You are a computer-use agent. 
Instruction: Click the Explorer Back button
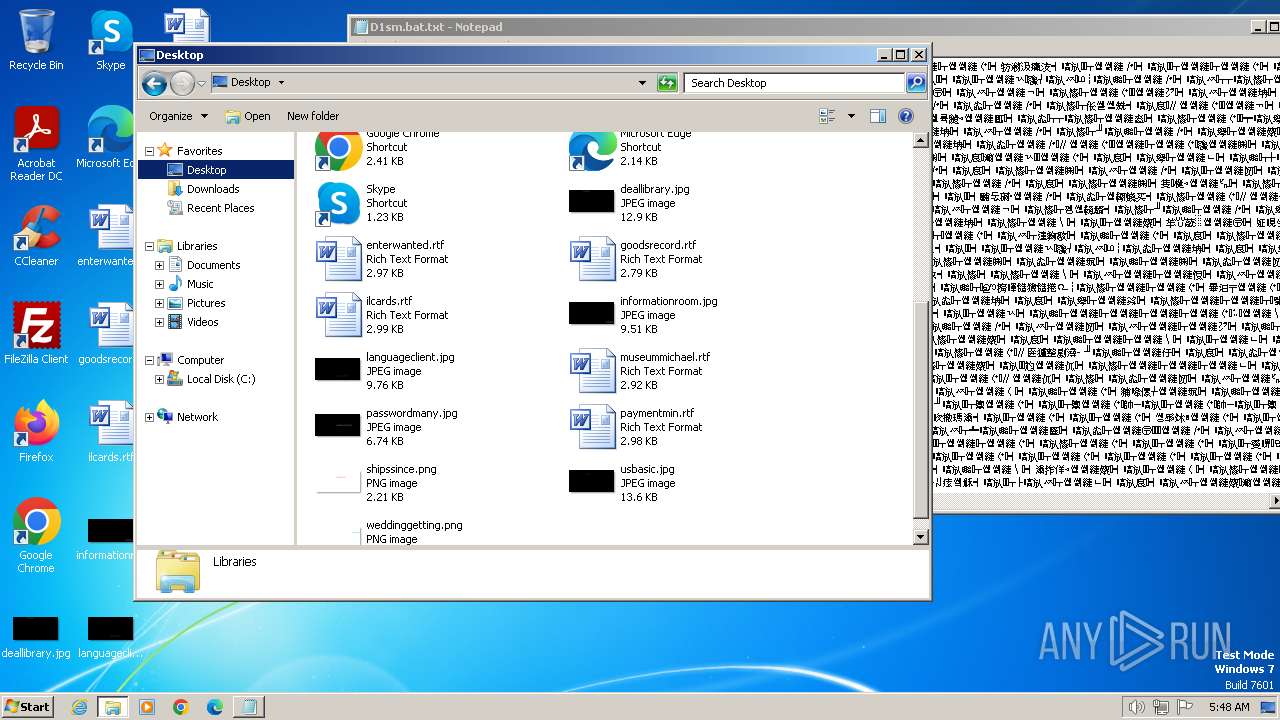154,83
